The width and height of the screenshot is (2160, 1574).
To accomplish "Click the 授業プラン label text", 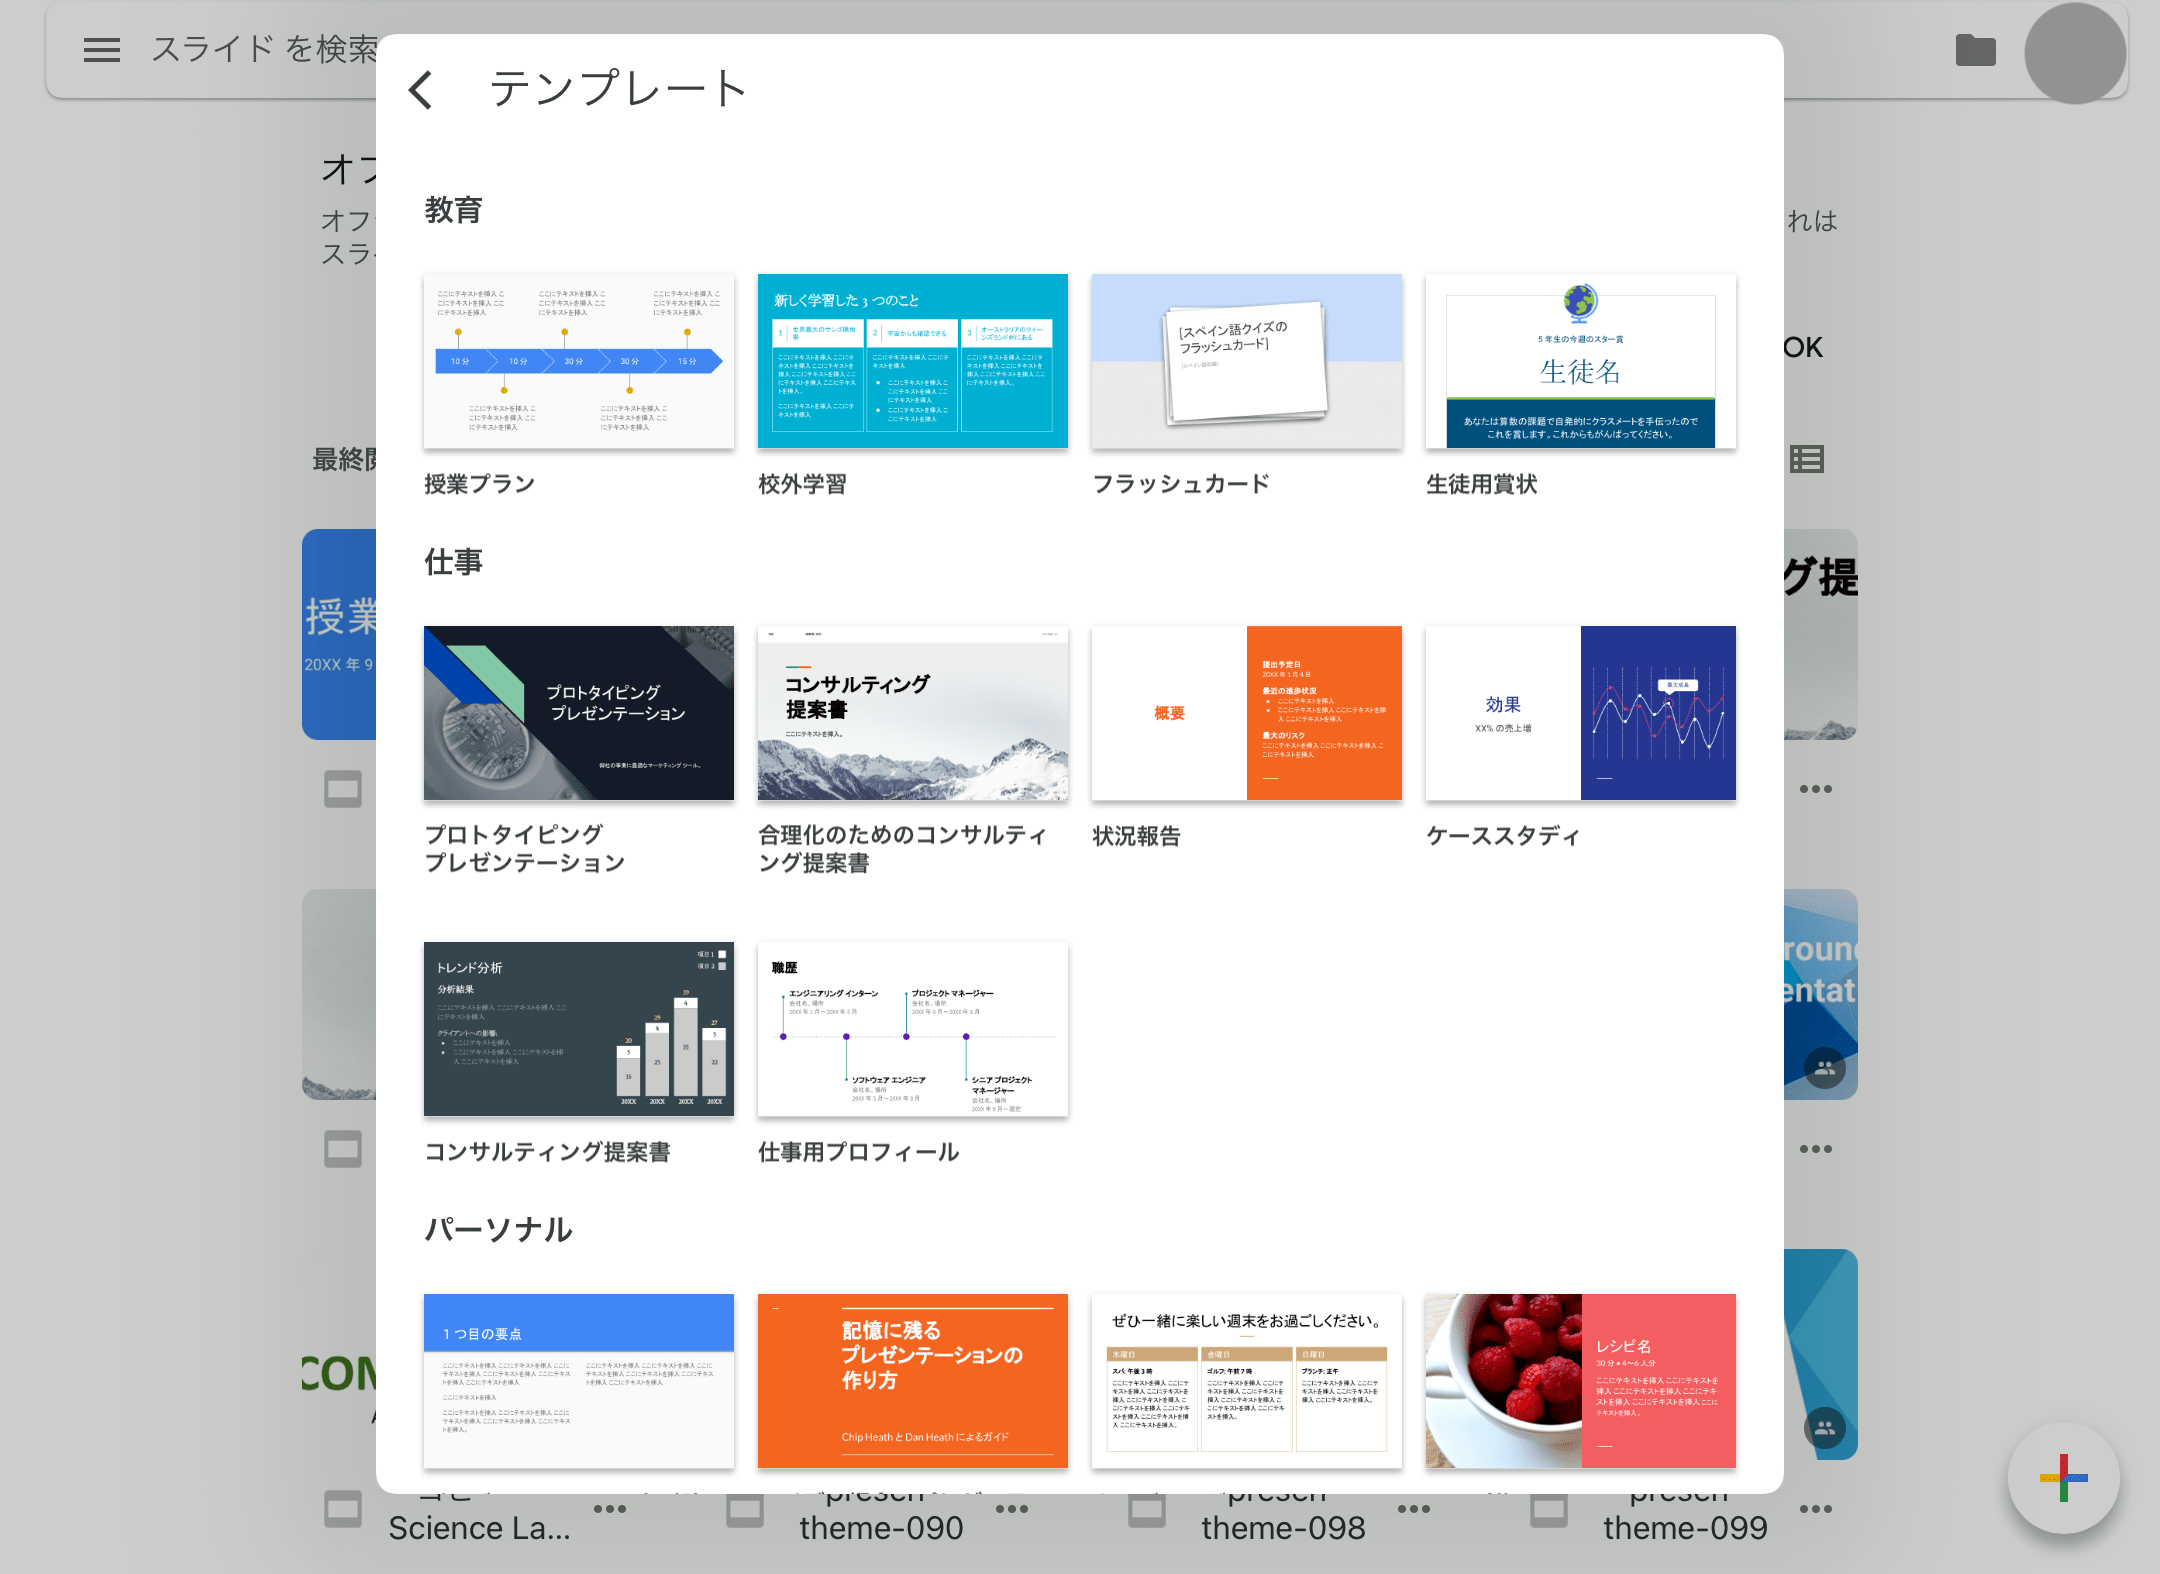I will pyautogui.click(x=480, y=484).
